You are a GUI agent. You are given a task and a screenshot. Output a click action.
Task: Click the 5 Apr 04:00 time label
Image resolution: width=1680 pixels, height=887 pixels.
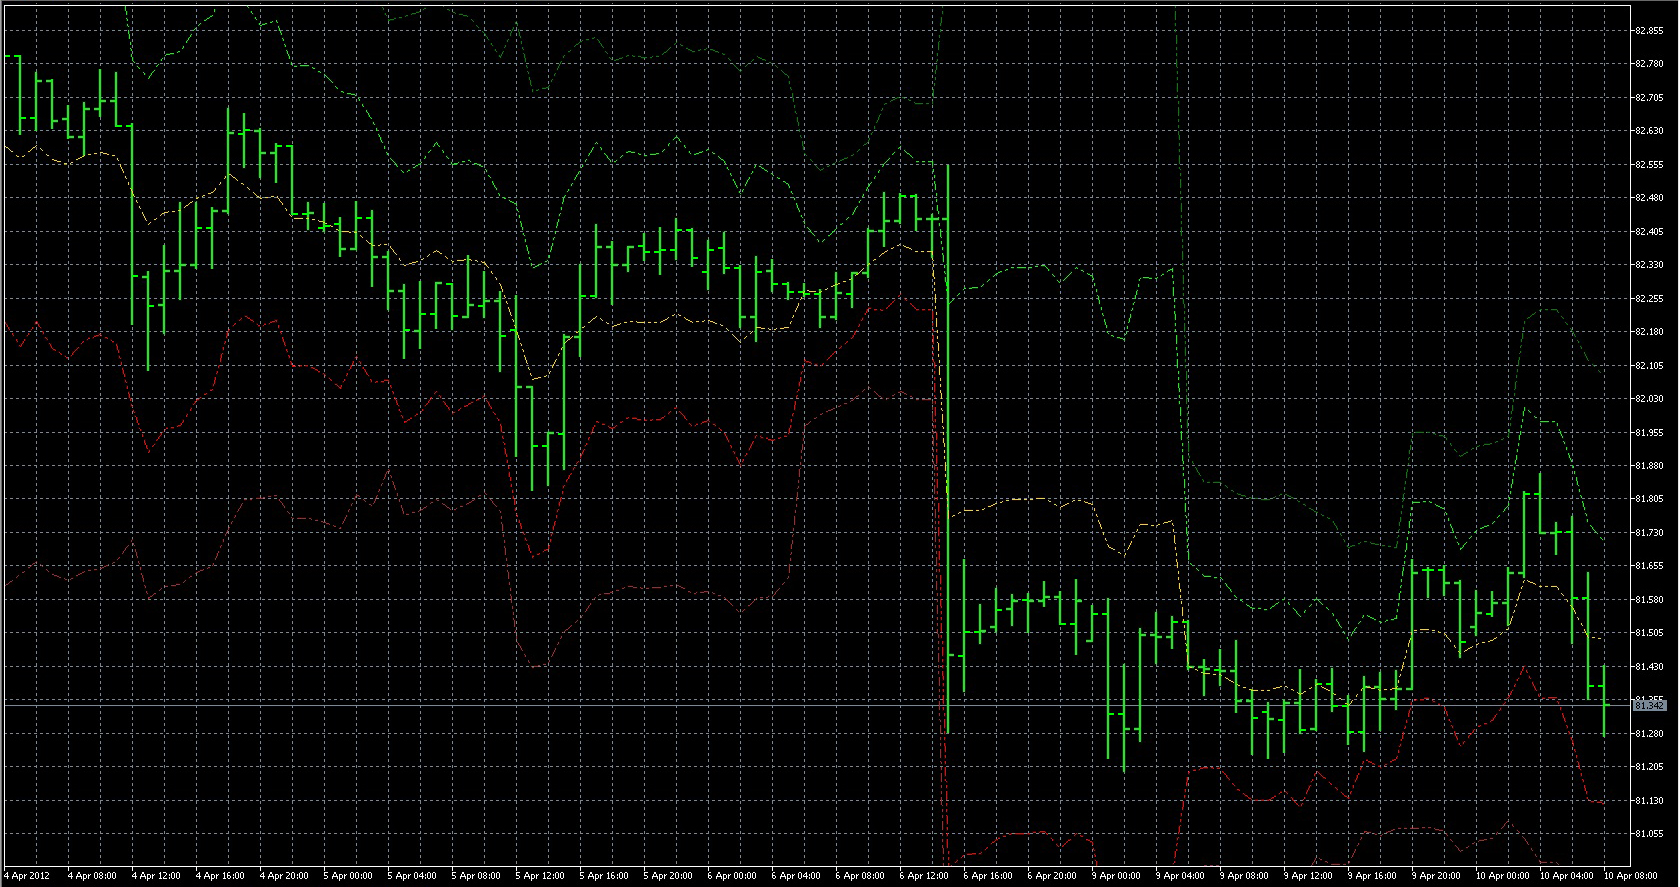point(412,876)
